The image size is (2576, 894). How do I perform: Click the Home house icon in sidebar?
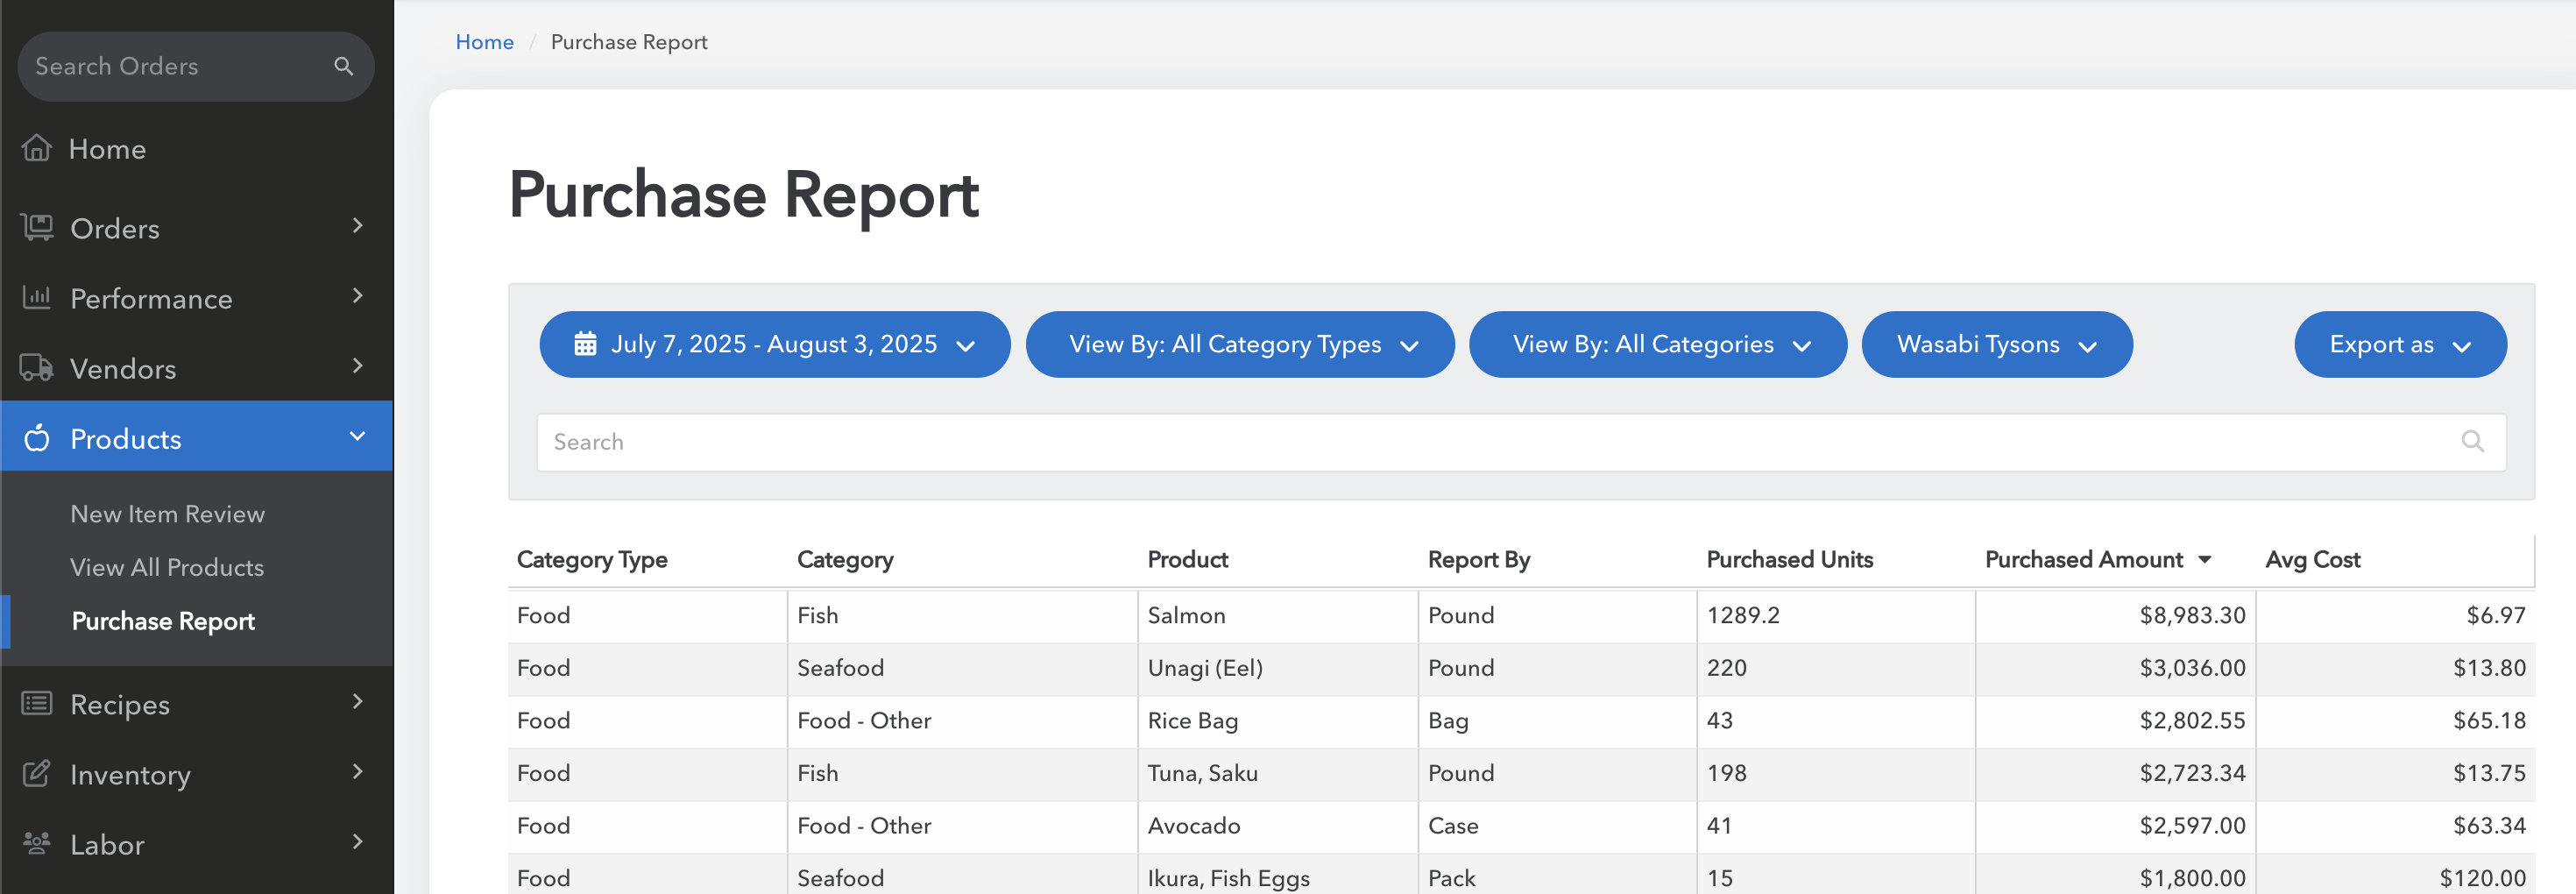(37, 148)
